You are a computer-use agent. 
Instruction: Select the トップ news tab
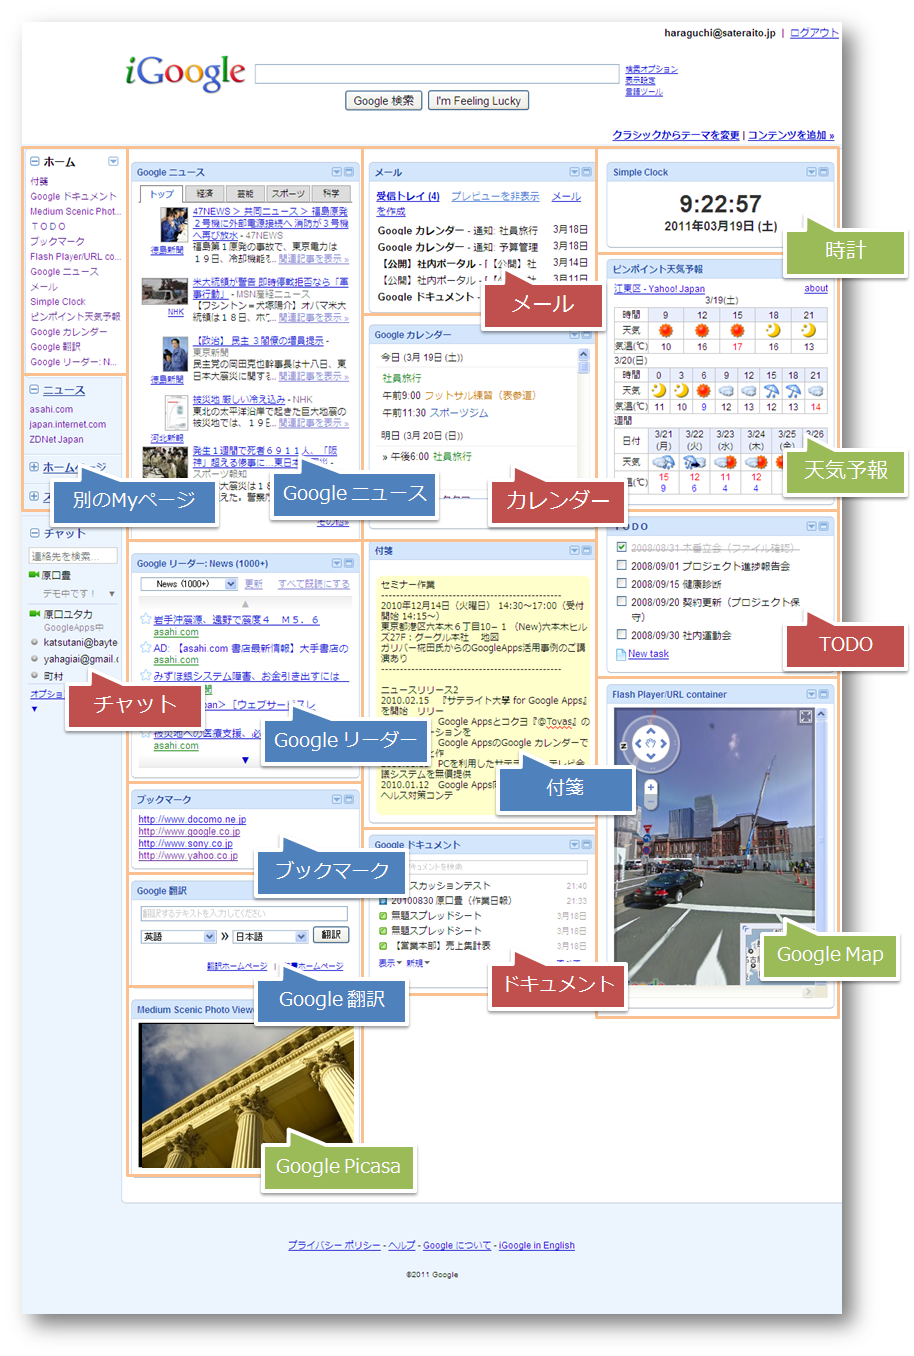pos(162,194)
